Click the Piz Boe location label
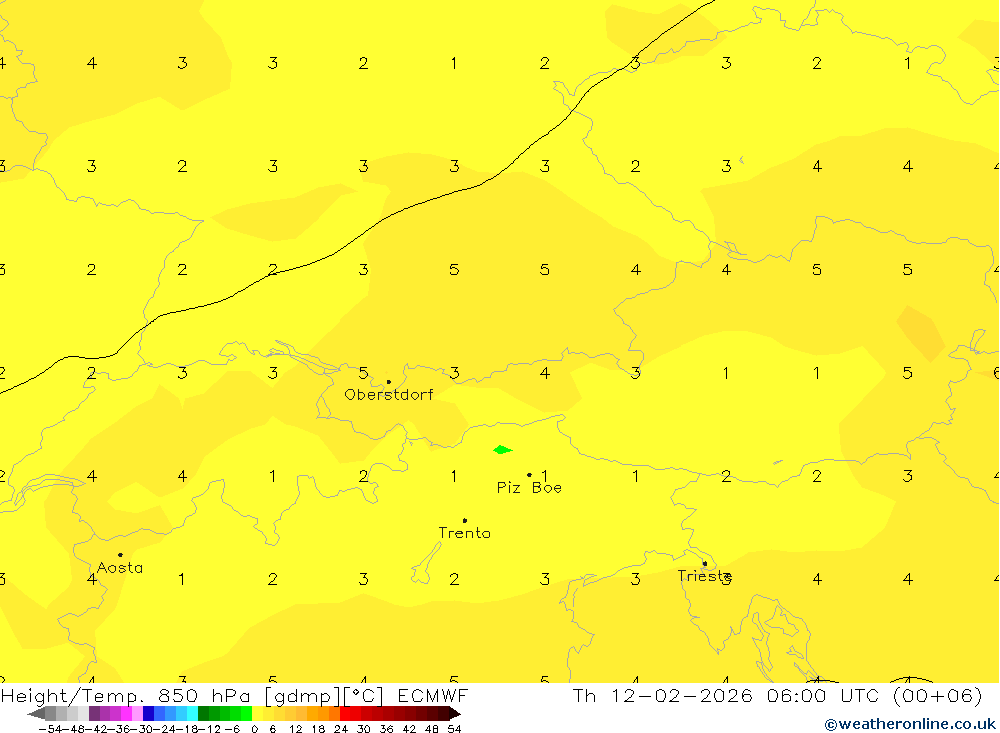The width and height of the screenshot is (1000, 733). (x=529, y=488)
